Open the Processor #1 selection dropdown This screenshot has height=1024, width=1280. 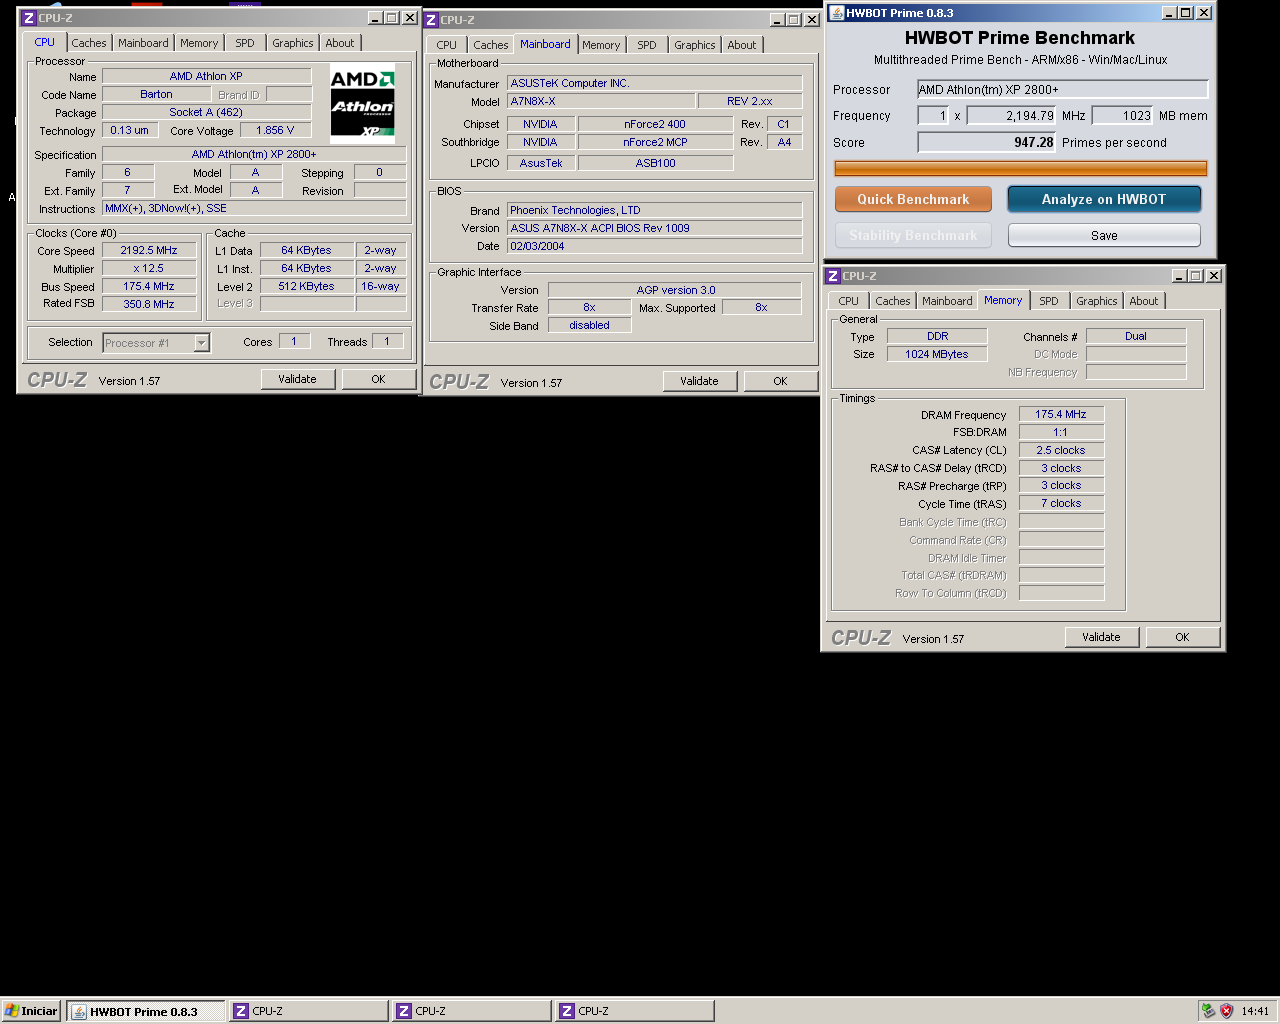click(x=156, y=343)
